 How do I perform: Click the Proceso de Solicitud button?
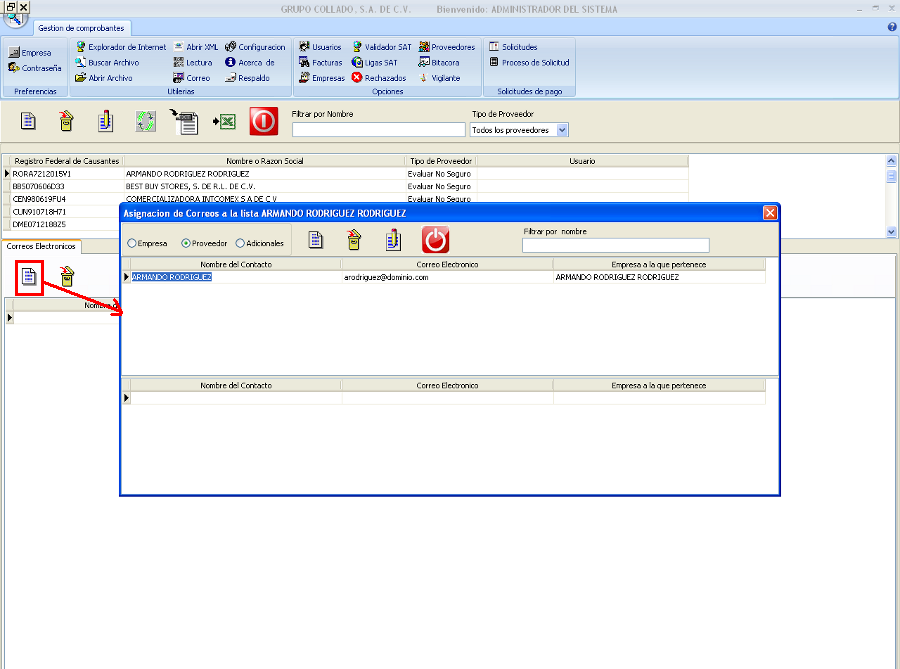coord(529,62)
